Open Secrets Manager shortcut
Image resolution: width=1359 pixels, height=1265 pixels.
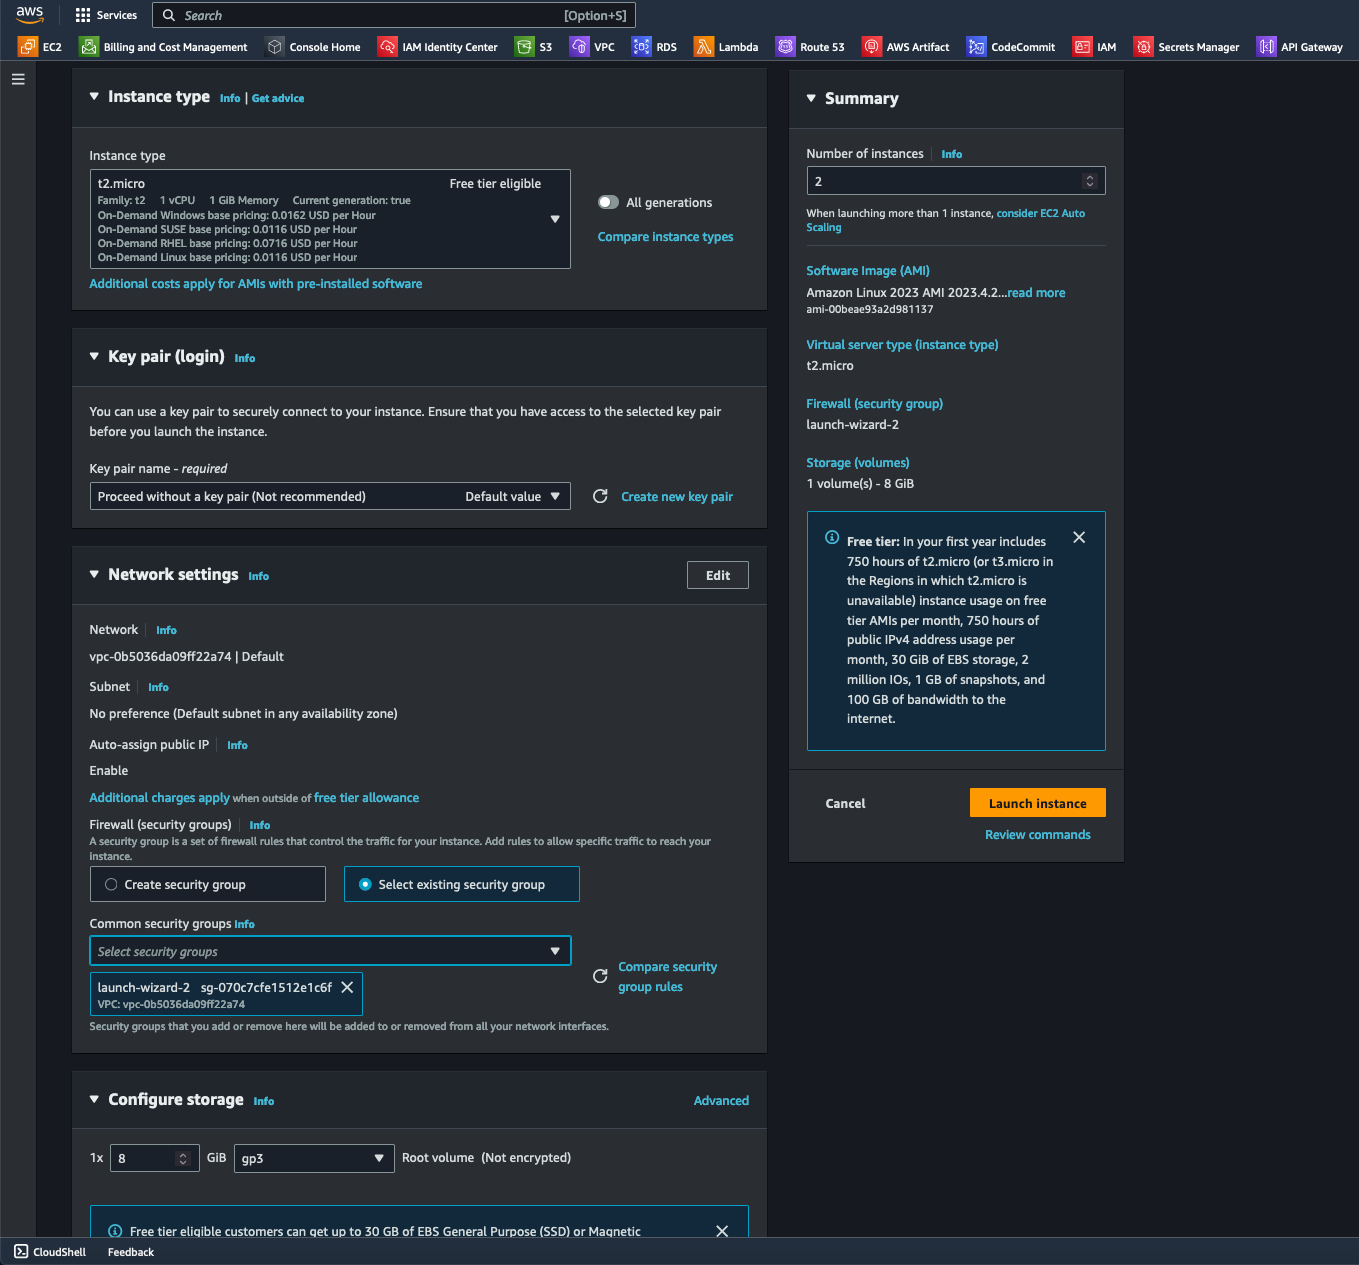pyautogui.click(x=1187, y=47)
